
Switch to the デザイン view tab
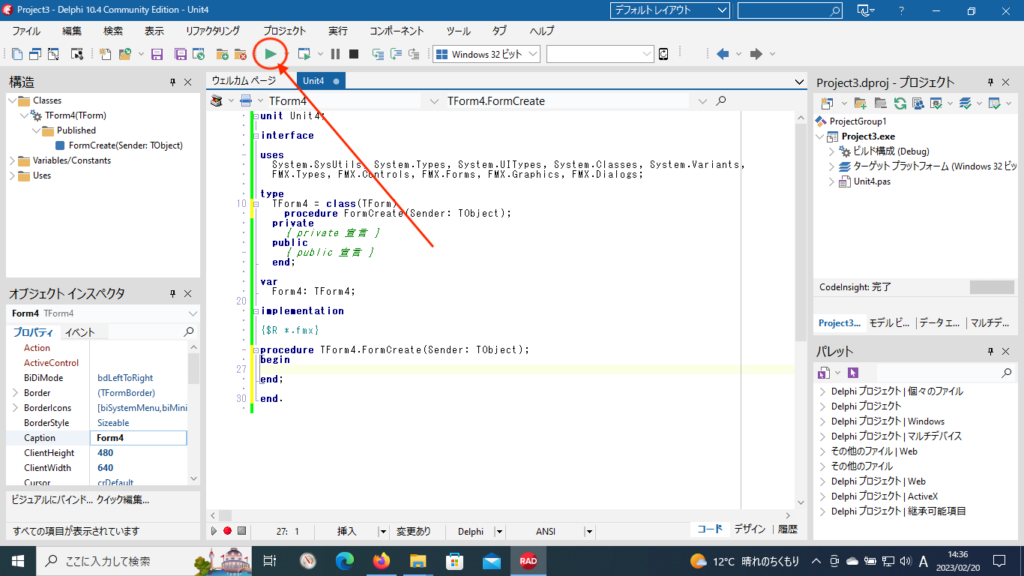pos(750,530)
